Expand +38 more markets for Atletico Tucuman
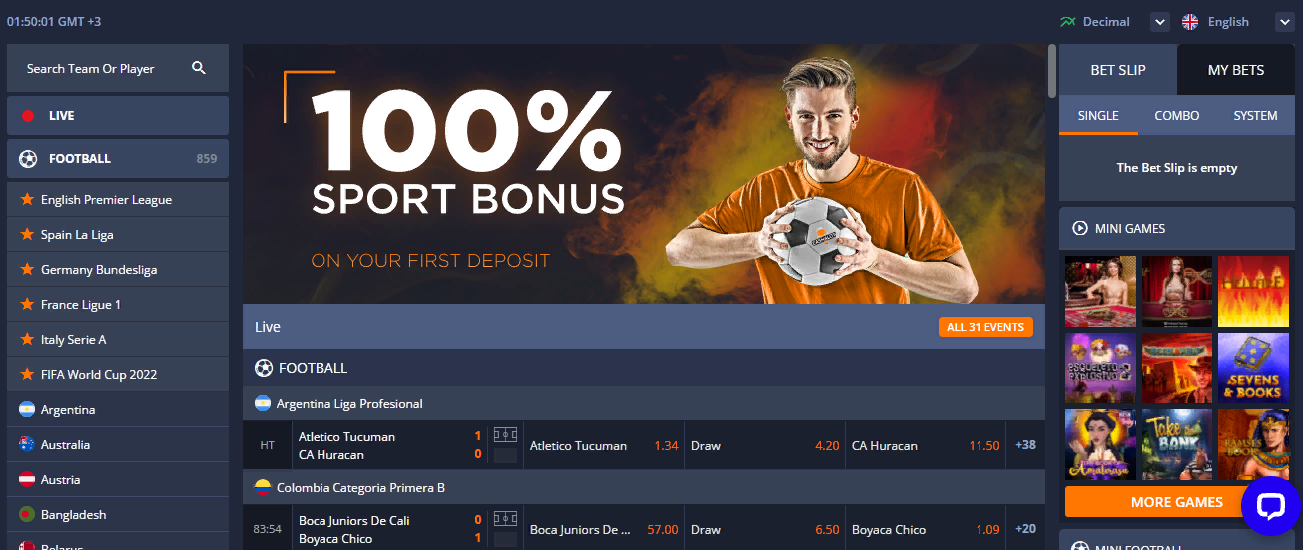1303x550 pixels. (1025, 445)
